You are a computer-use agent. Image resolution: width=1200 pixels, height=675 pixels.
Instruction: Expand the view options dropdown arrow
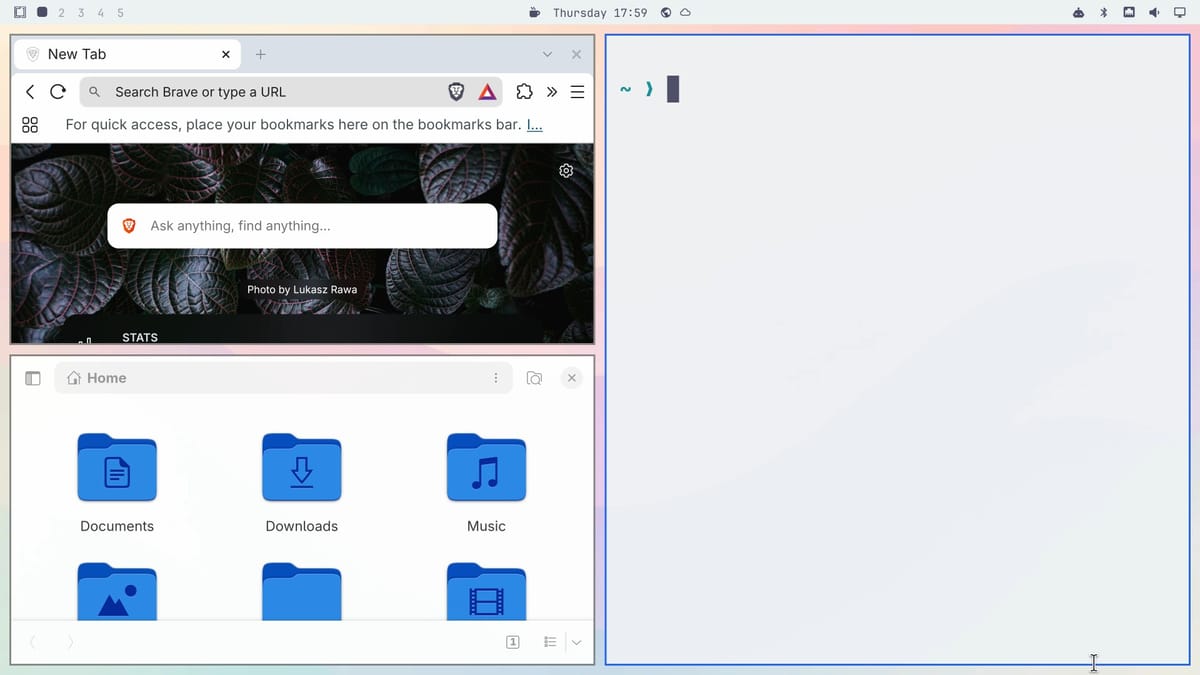(576, 642)
